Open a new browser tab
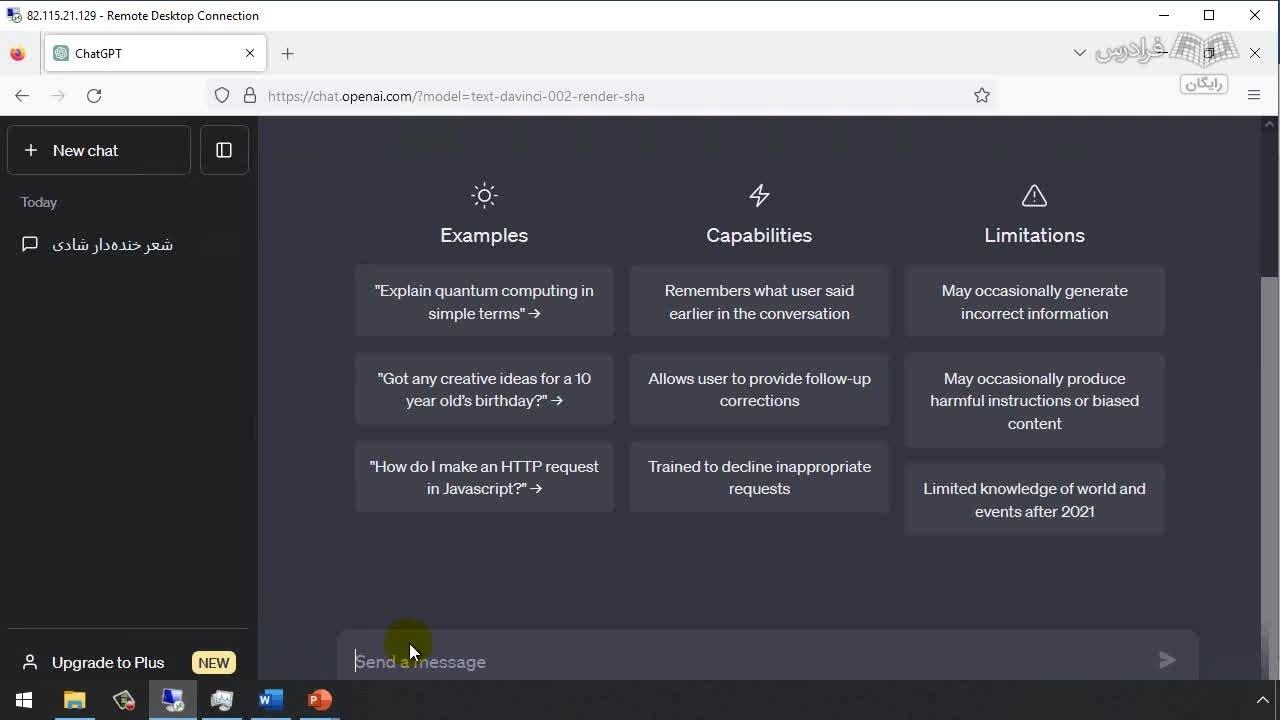Image resolution: width=1280 pixels, height=720 pixels. point(287,53)
